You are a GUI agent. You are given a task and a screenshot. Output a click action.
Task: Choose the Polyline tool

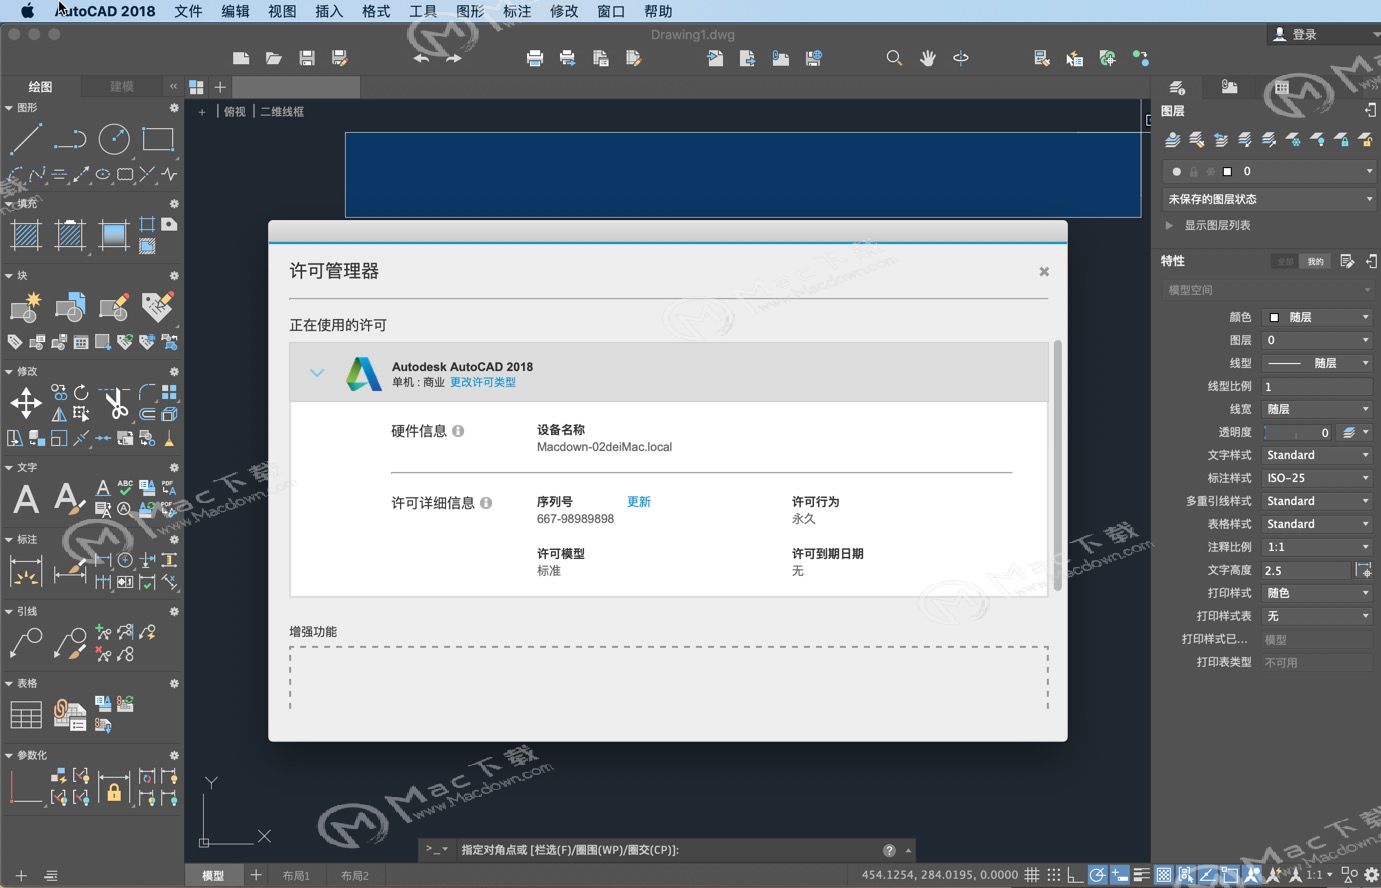pos(70,139)
